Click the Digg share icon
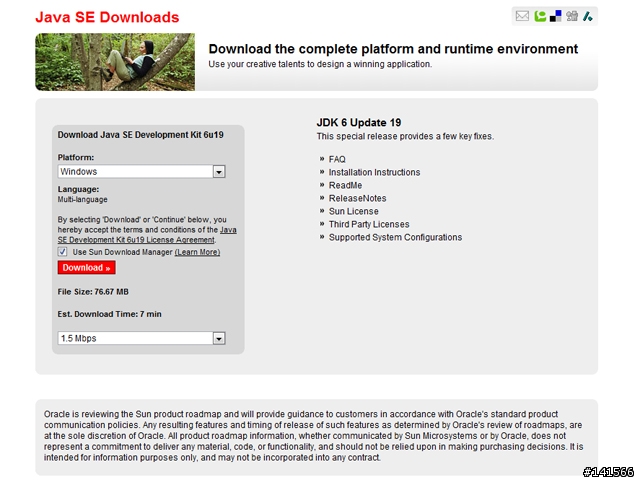This screenshot has height=480, width=640. pos(572,16)
